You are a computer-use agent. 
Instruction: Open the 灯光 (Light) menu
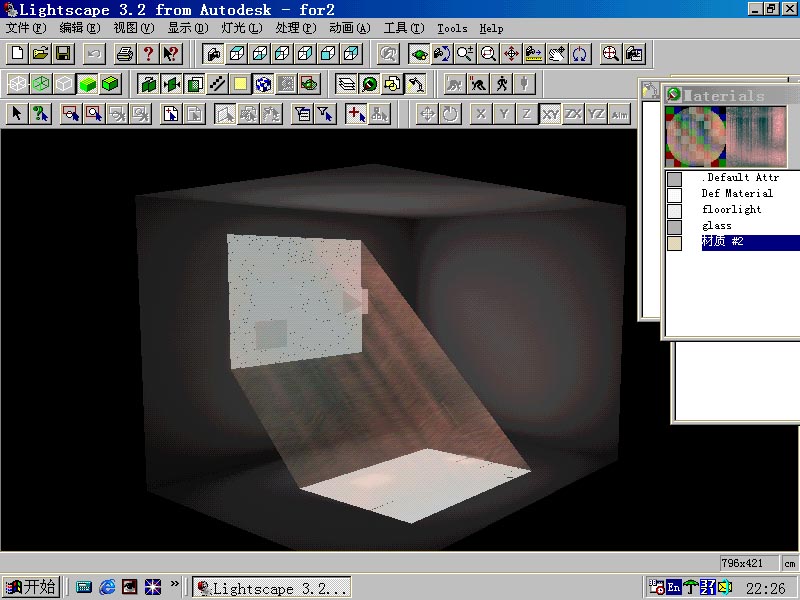pyautogui.click(x=240, y=28)
